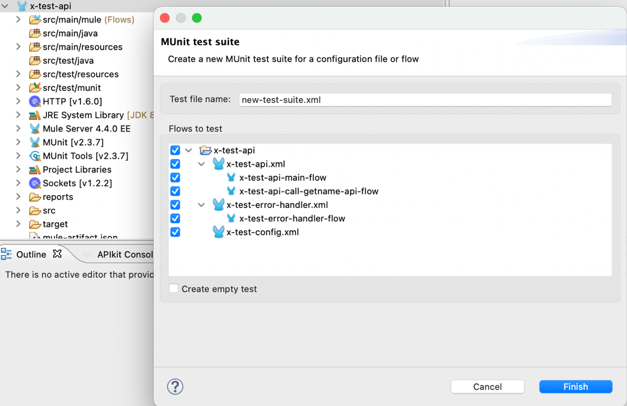Screen dimensions: 627x406
Task: Click the x-test-api.xml Mule file icon
Action: pyautogui.click(x=218, y=164)
